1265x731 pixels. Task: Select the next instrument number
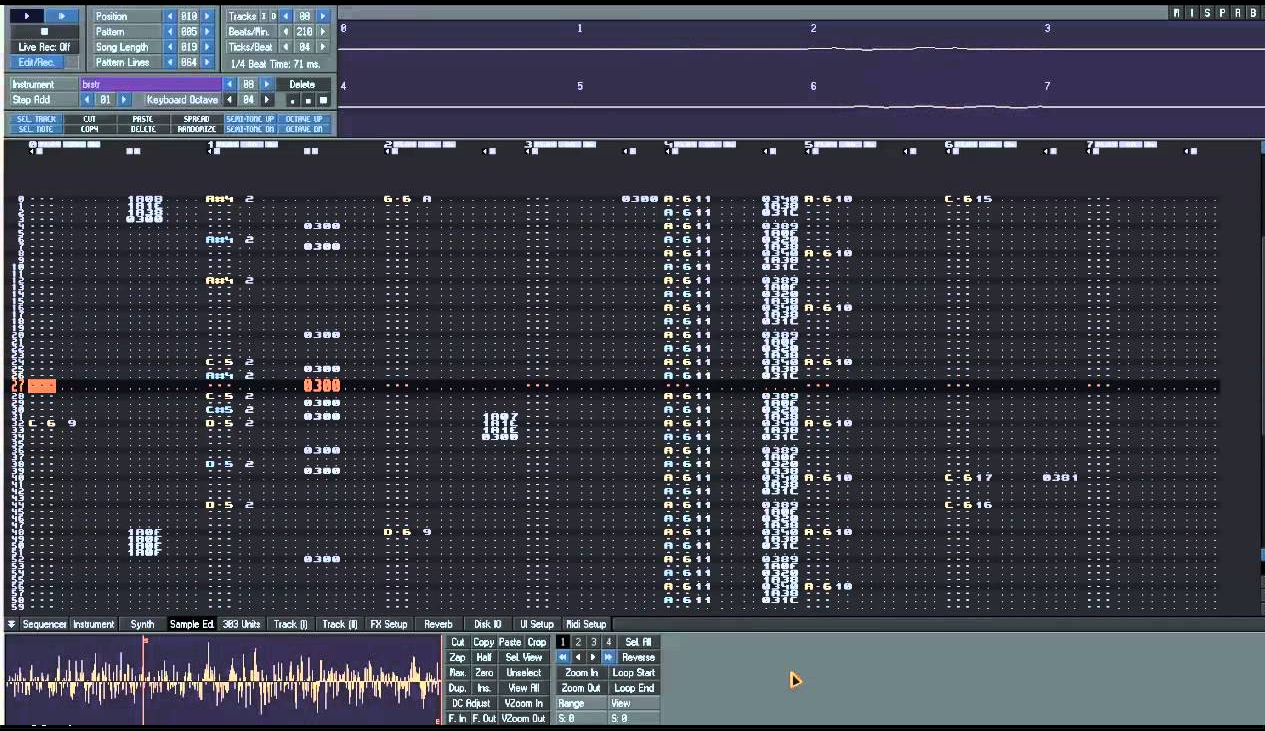[267, 85]
